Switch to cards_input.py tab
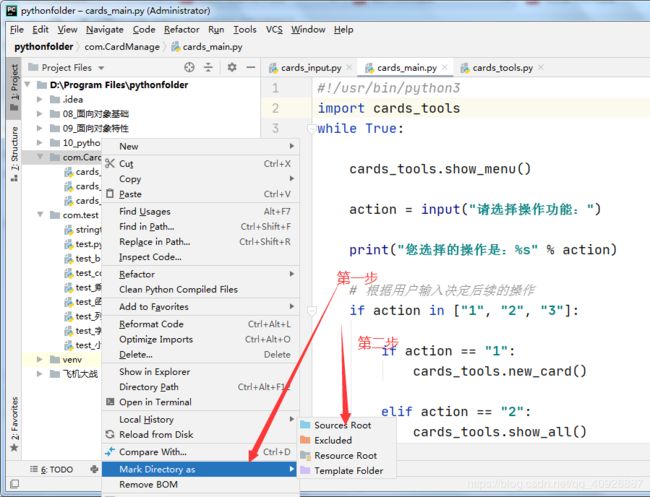Image resolution: width=650 pixels, height=497 pixels. point(311,68)
